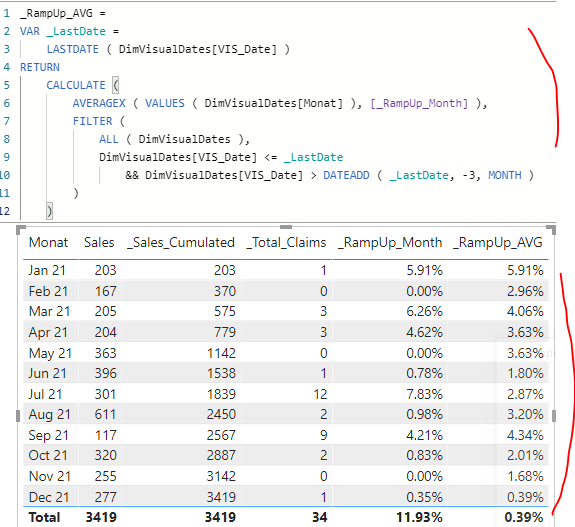Click Sales value 611 for Aug 21
This screenshot has width=575, height=527.
coord(105,414)
